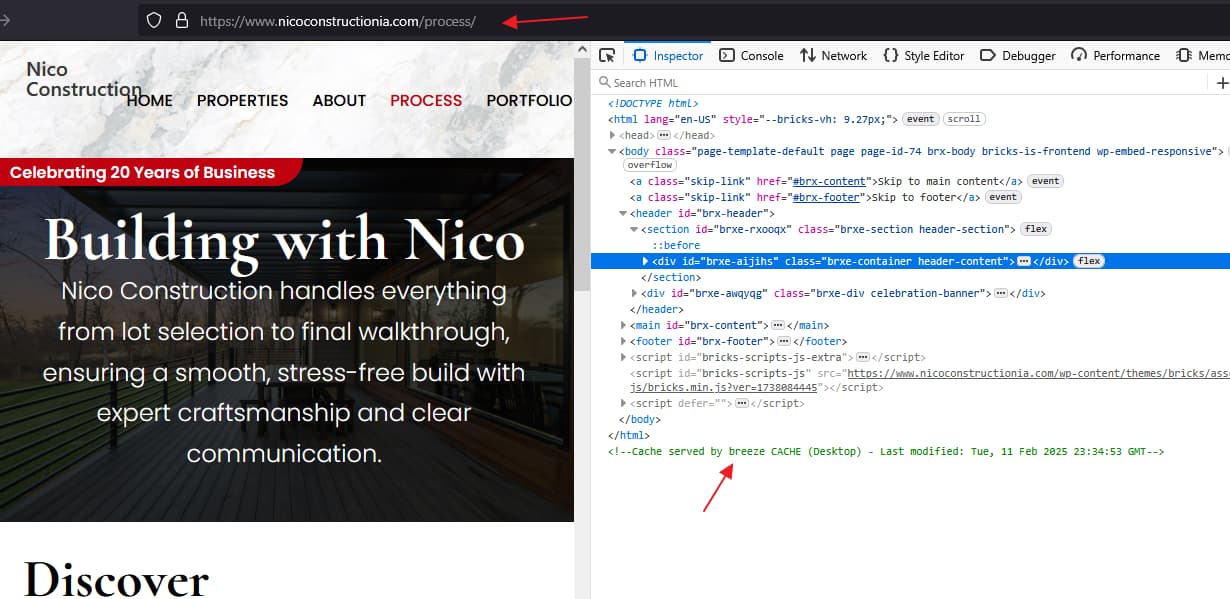Open the bricks script src URL link

(x=1038, y=373)
